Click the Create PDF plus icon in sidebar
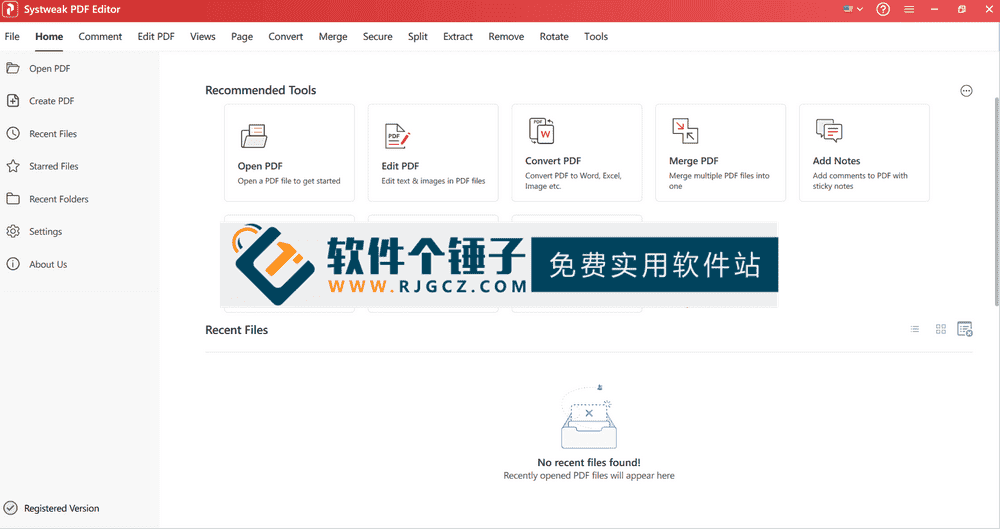 pyautogui.click(x=13, y=100)
